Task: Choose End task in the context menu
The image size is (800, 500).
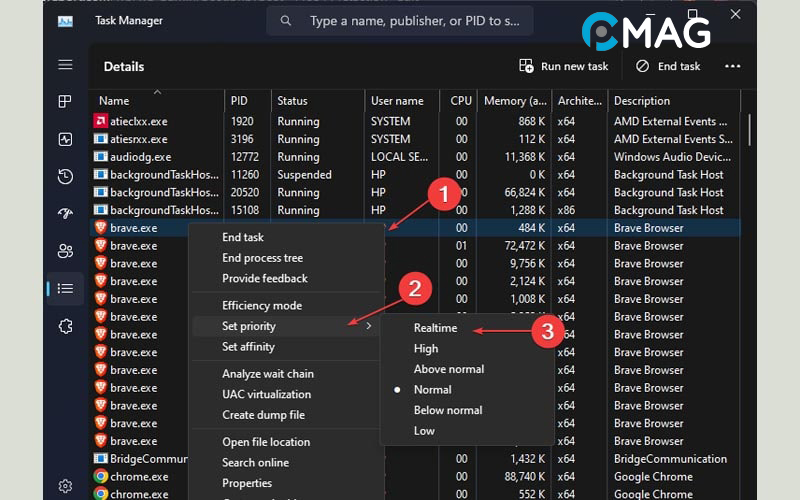Action: (243, 237)
